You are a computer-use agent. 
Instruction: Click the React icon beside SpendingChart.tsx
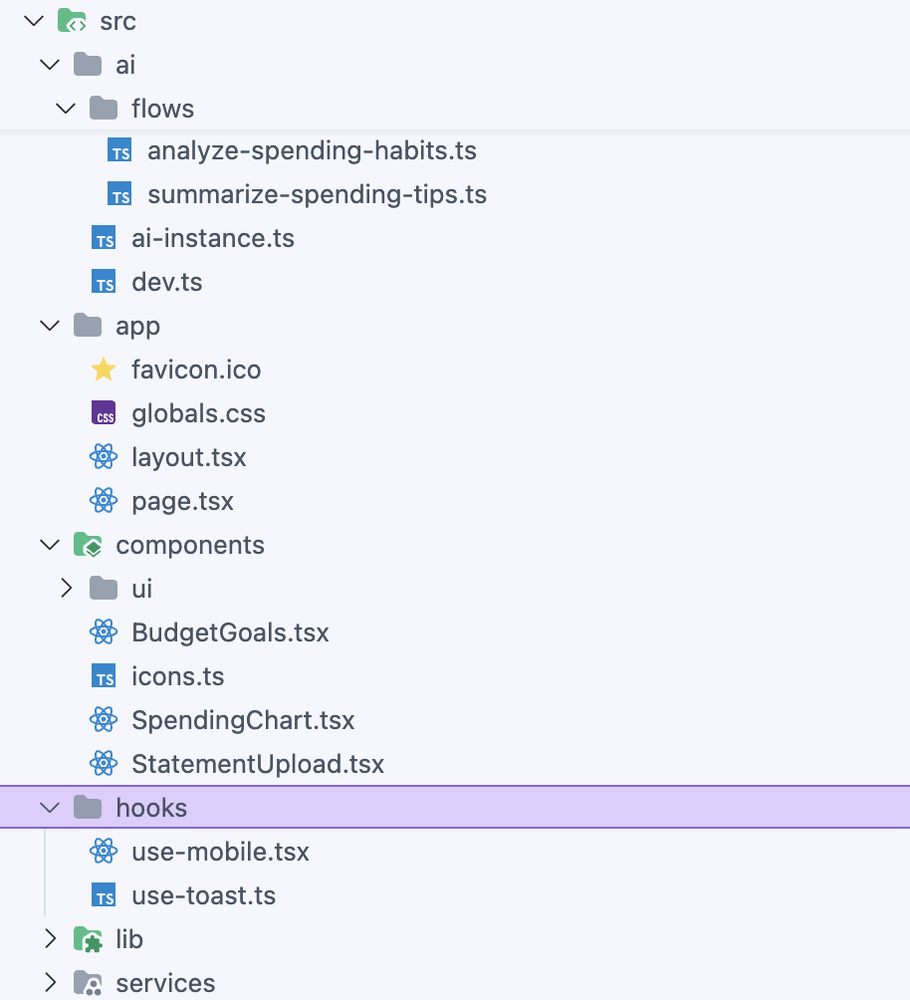coord(103,720)
